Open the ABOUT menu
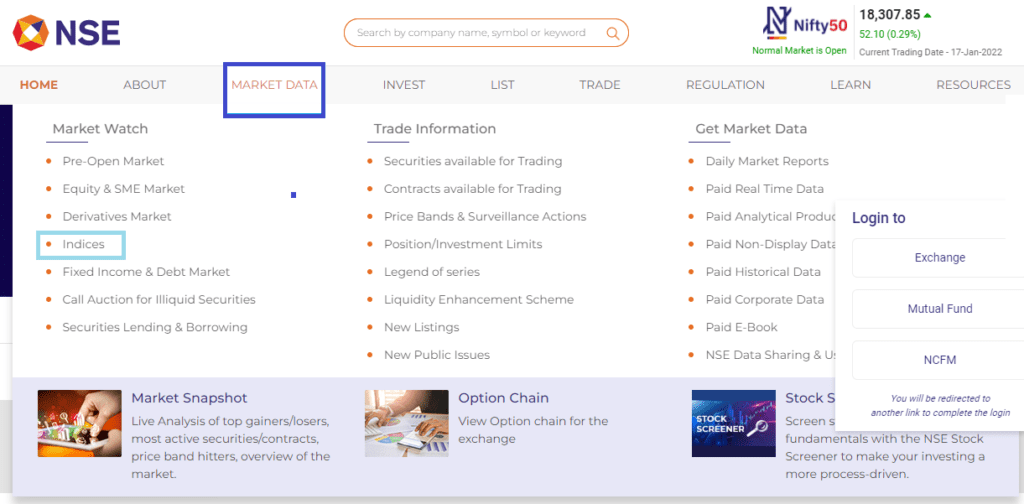The height and width of the screenshot is (504, 1024). [x=144, y=85]
